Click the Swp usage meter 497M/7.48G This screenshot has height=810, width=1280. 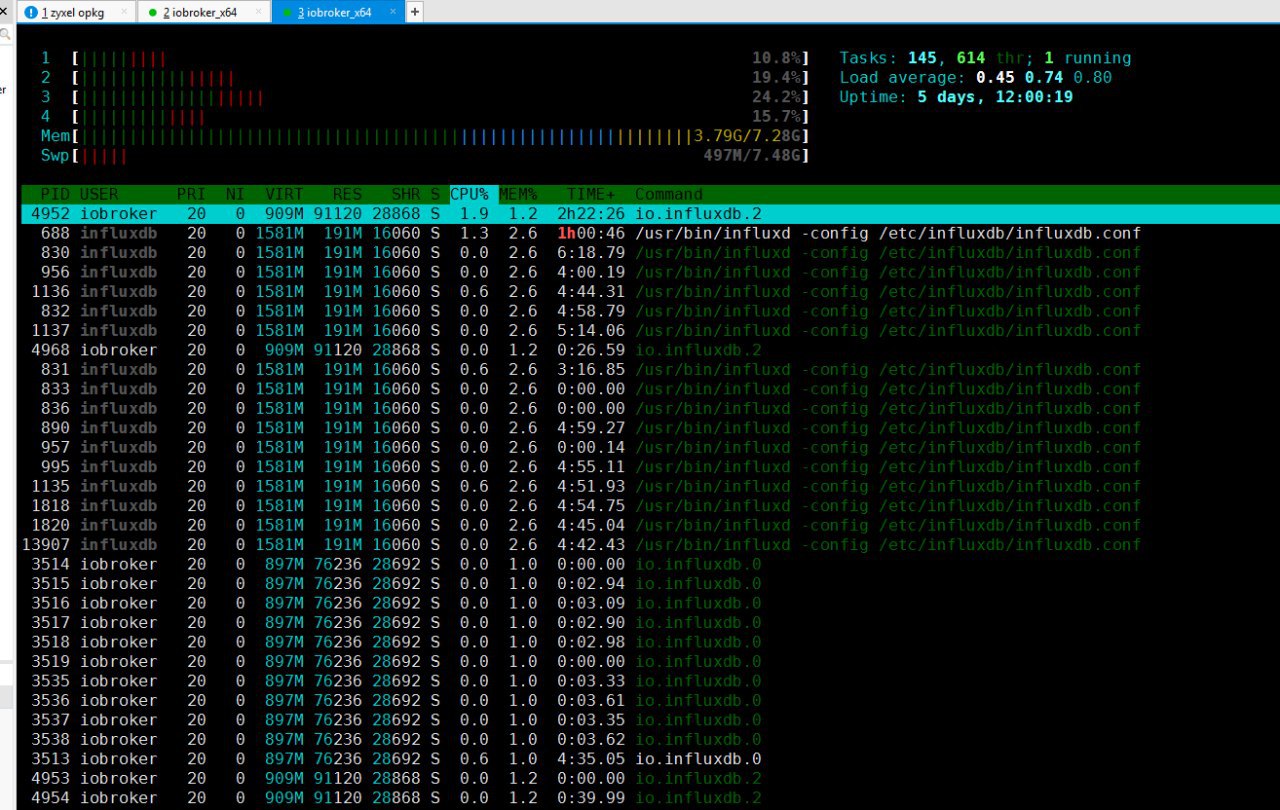425,155
